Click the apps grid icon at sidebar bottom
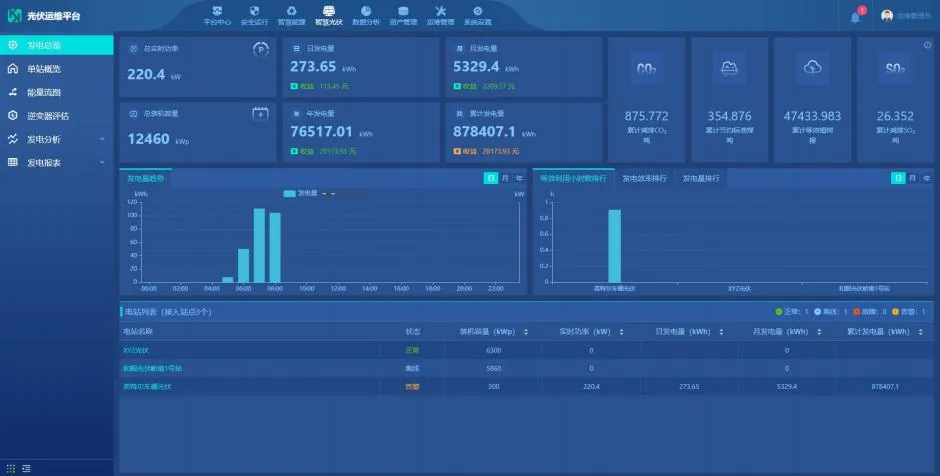Viewport: 940px width, 476px height. coord(11,468)
